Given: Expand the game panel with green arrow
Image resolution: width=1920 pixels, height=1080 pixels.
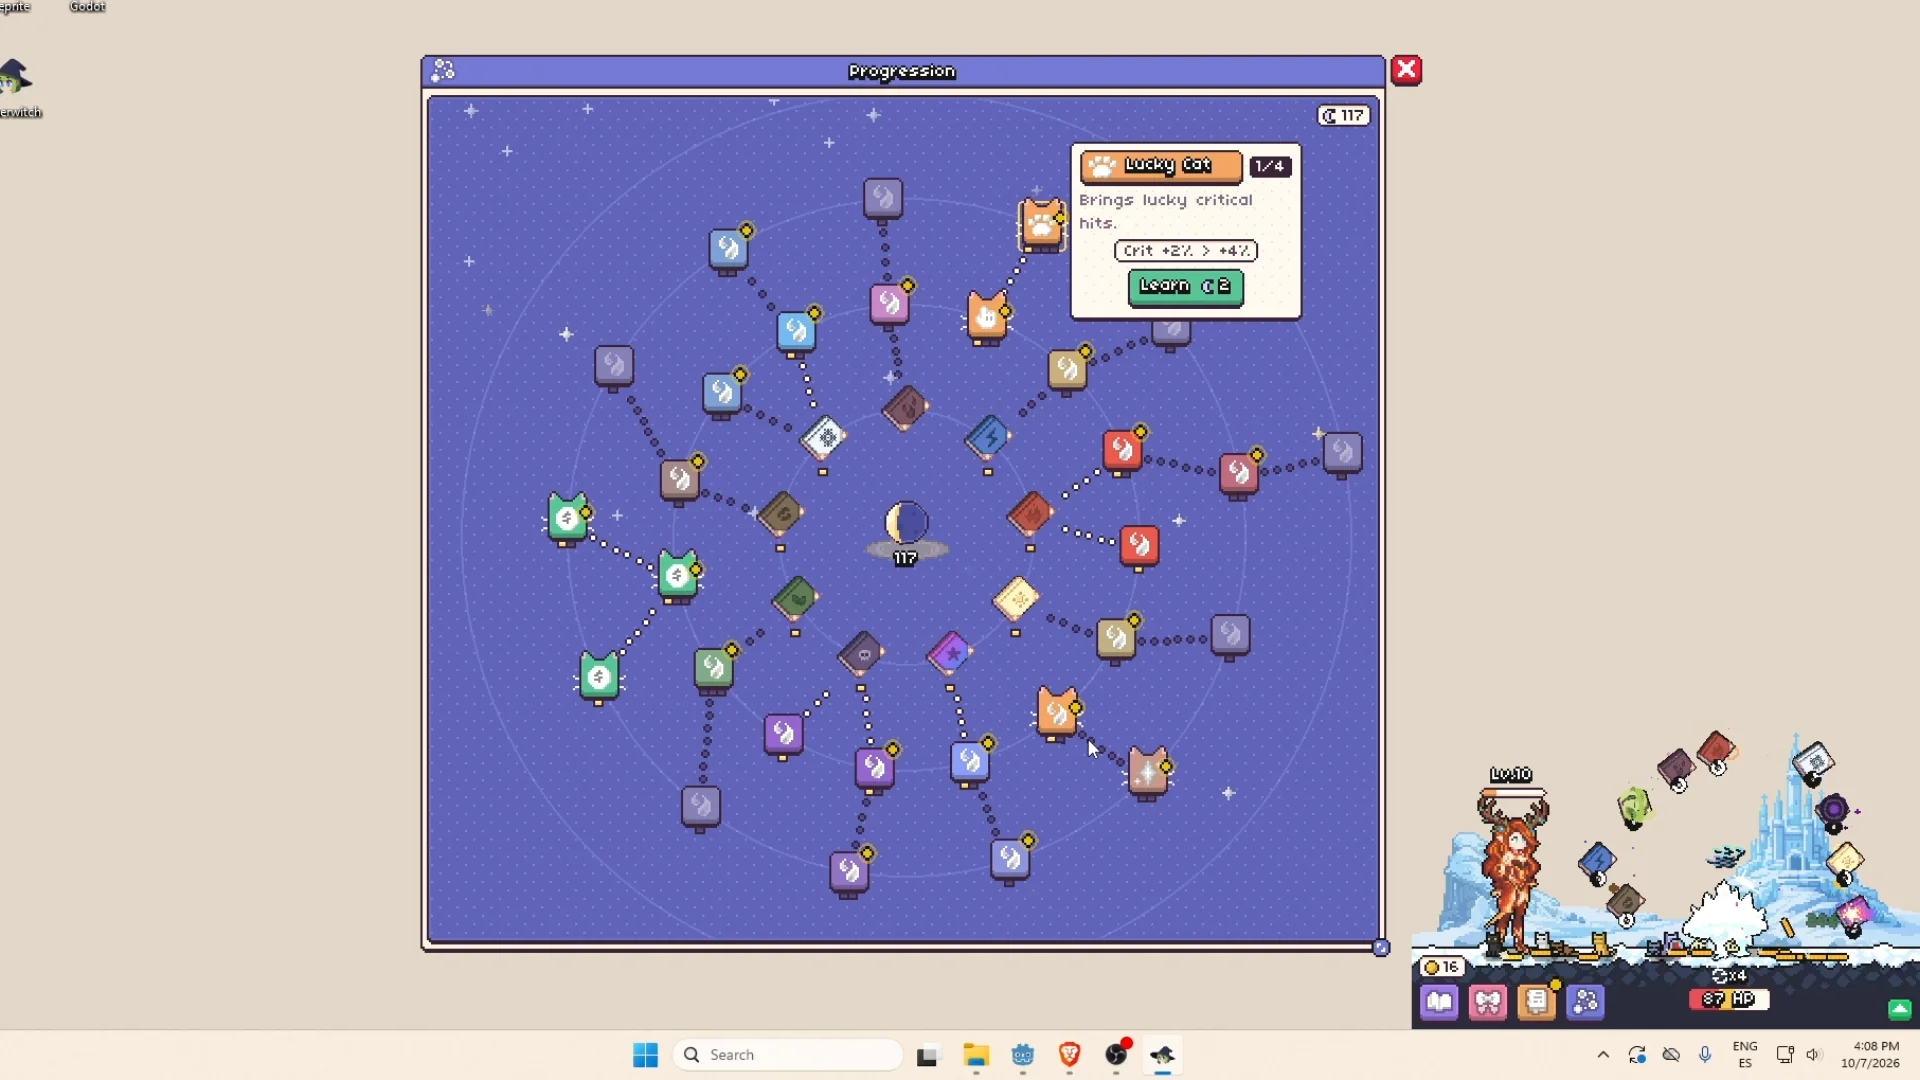Looking at the screenshot, I should (1900, 1009).
